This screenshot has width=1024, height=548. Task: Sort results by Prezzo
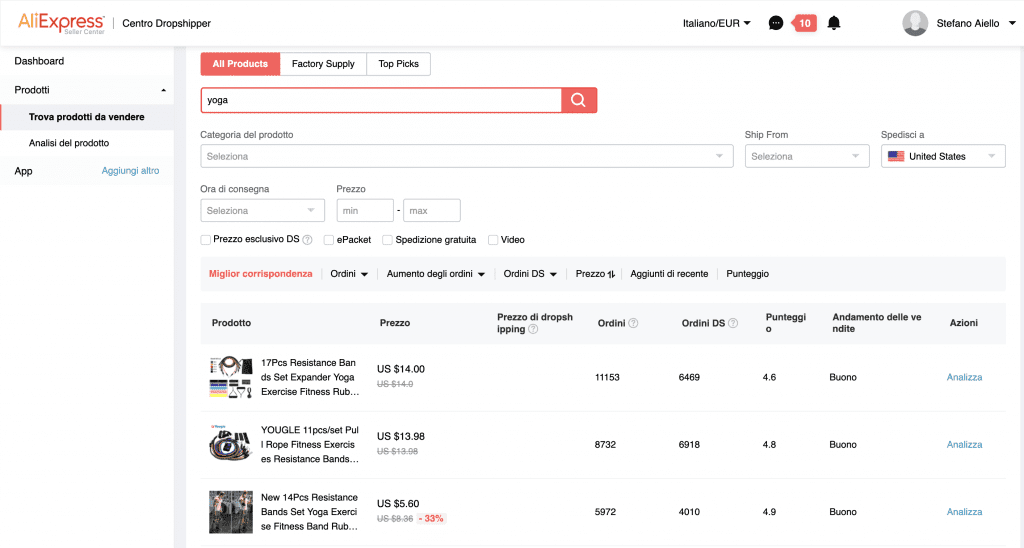595,274
